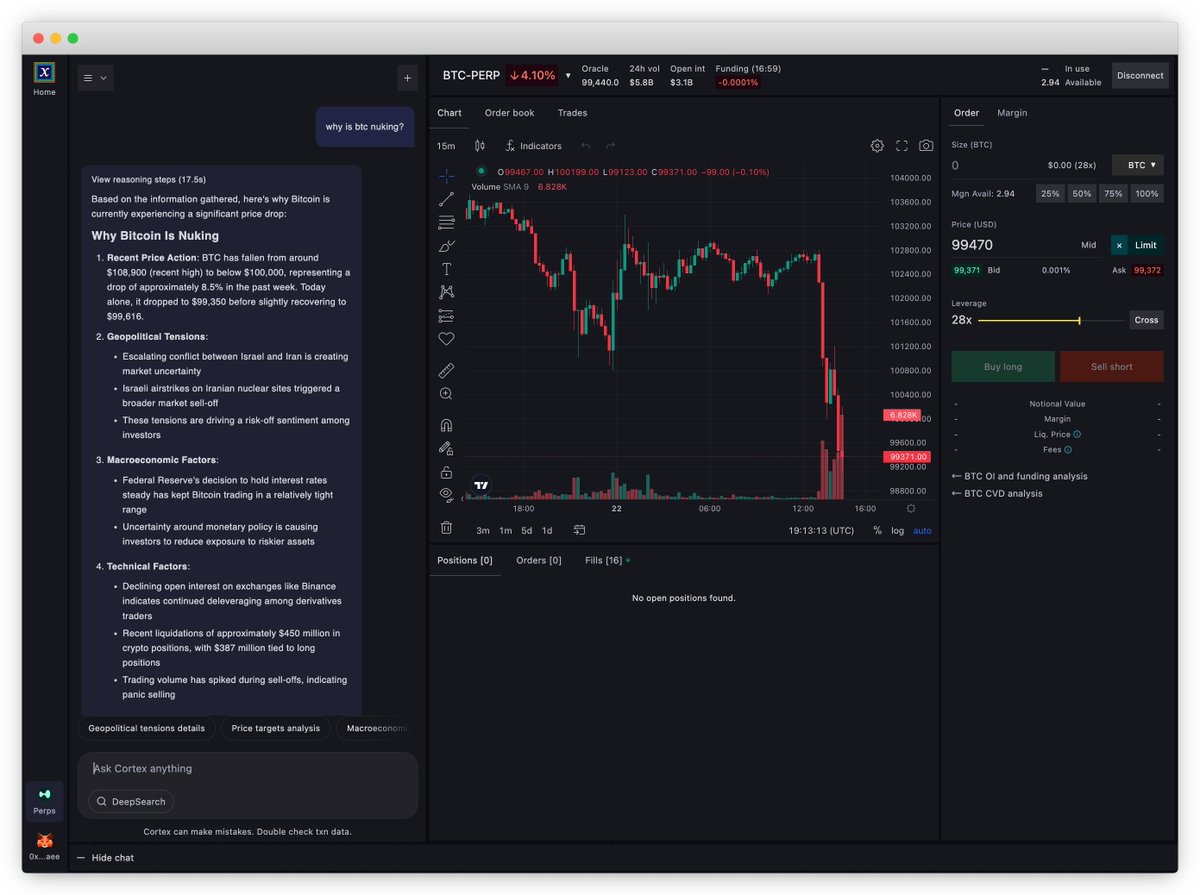1200x895 pixels.
Task: Click the trash remove objects icon
Action: tap(446, 527)
